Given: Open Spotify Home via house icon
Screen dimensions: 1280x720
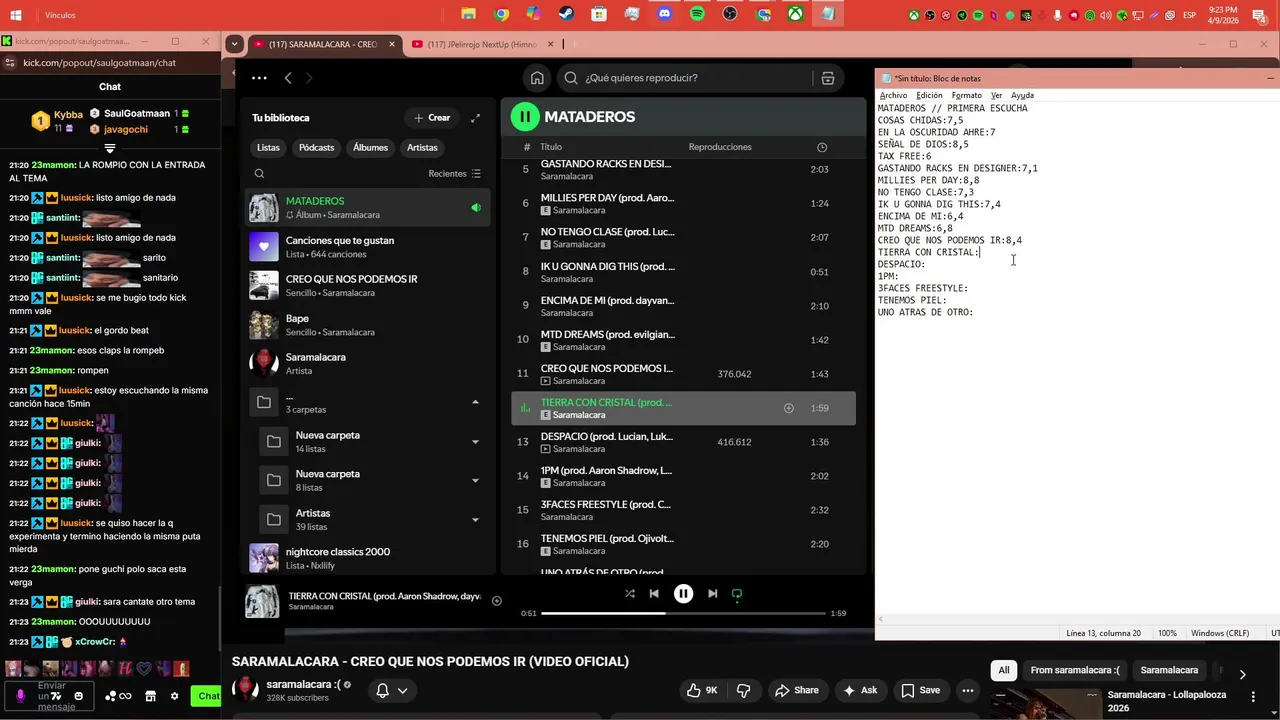Looking at the screenshot, I should click(537, 78).
